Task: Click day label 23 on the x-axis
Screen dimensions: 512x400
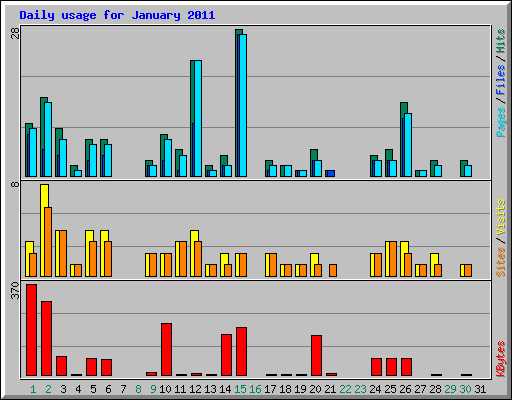Action: pos(360,389)
